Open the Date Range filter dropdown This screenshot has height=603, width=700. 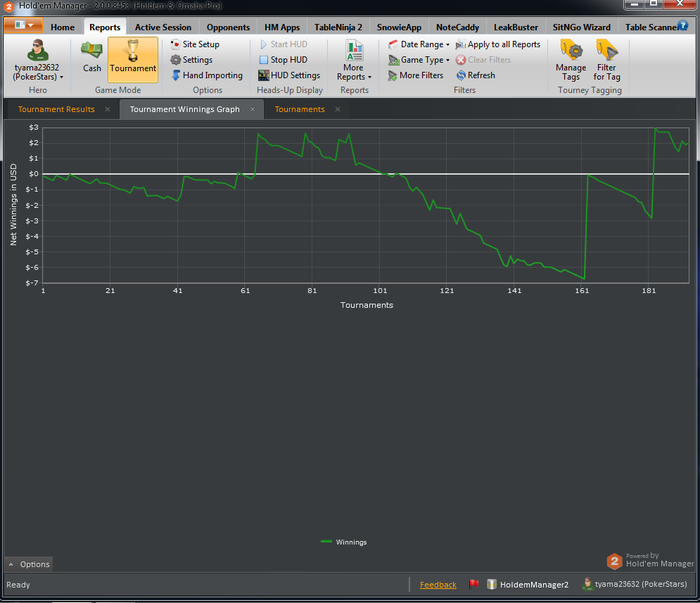click(x=419, y=44)
